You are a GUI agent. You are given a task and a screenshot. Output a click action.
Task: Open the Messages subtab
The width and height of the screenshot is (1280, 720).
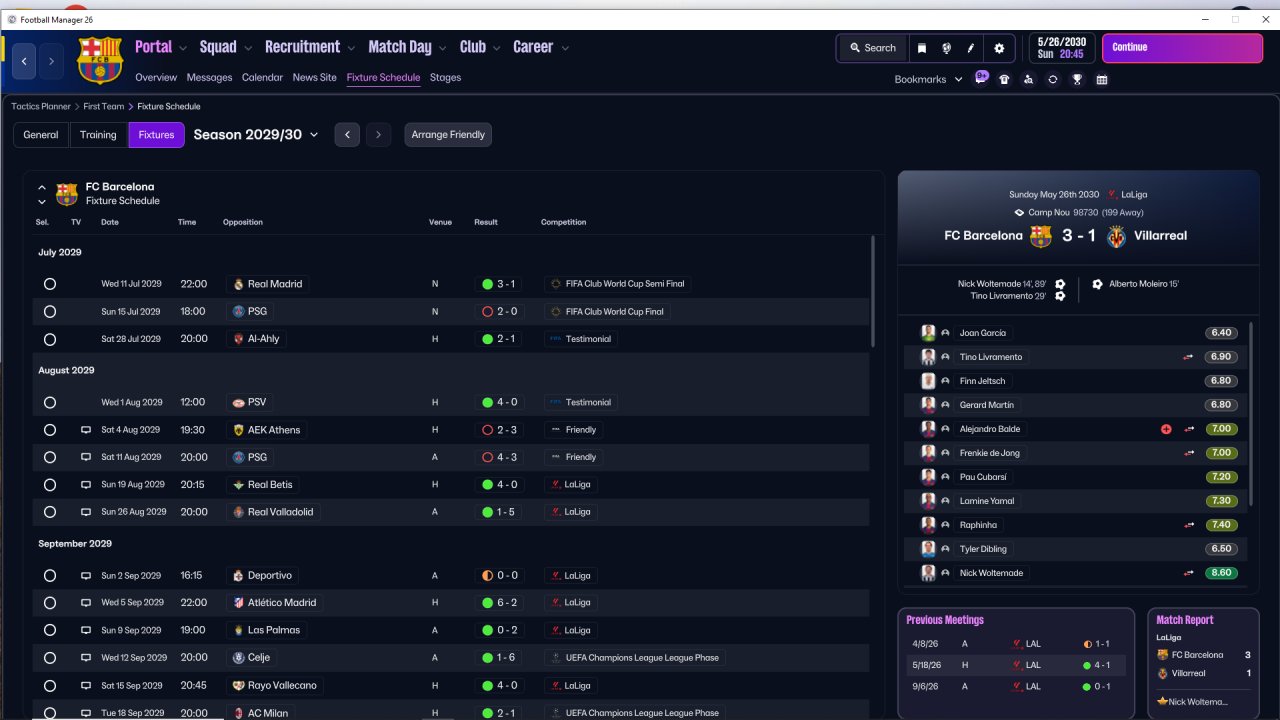click(x=209, y=78)
